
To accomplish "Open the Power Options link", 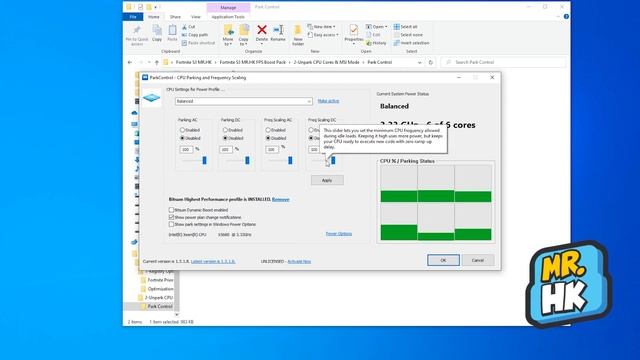I will [x=338, y=234].
